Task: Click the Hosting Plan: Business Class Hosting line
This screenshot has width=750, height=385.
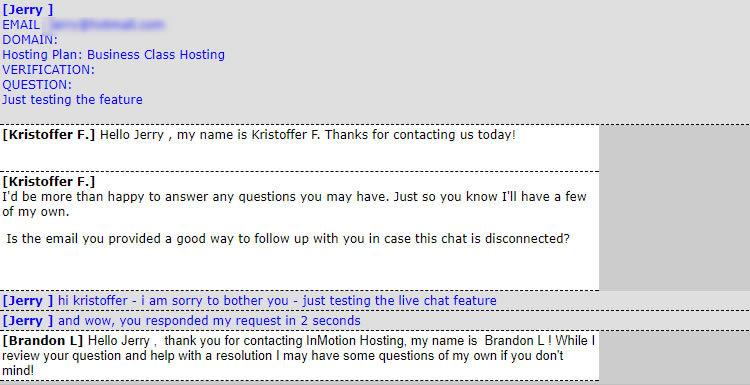Action: coord(113,55)
